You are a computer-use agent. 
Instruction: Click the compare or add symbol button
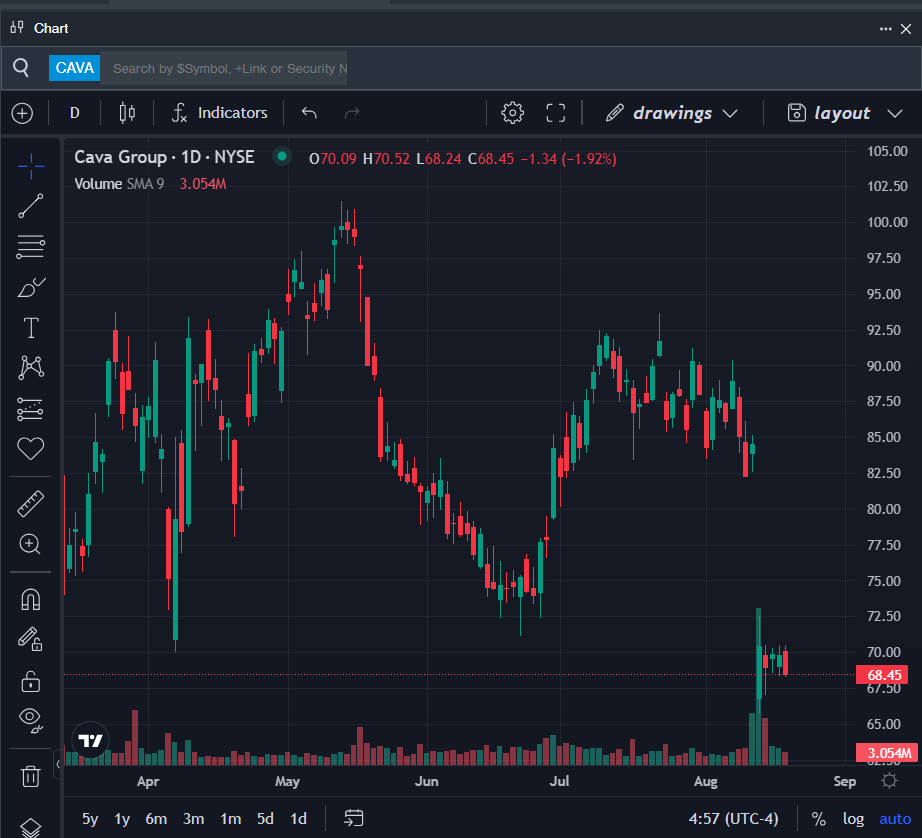pyautogui.click(x=22, y=113)
